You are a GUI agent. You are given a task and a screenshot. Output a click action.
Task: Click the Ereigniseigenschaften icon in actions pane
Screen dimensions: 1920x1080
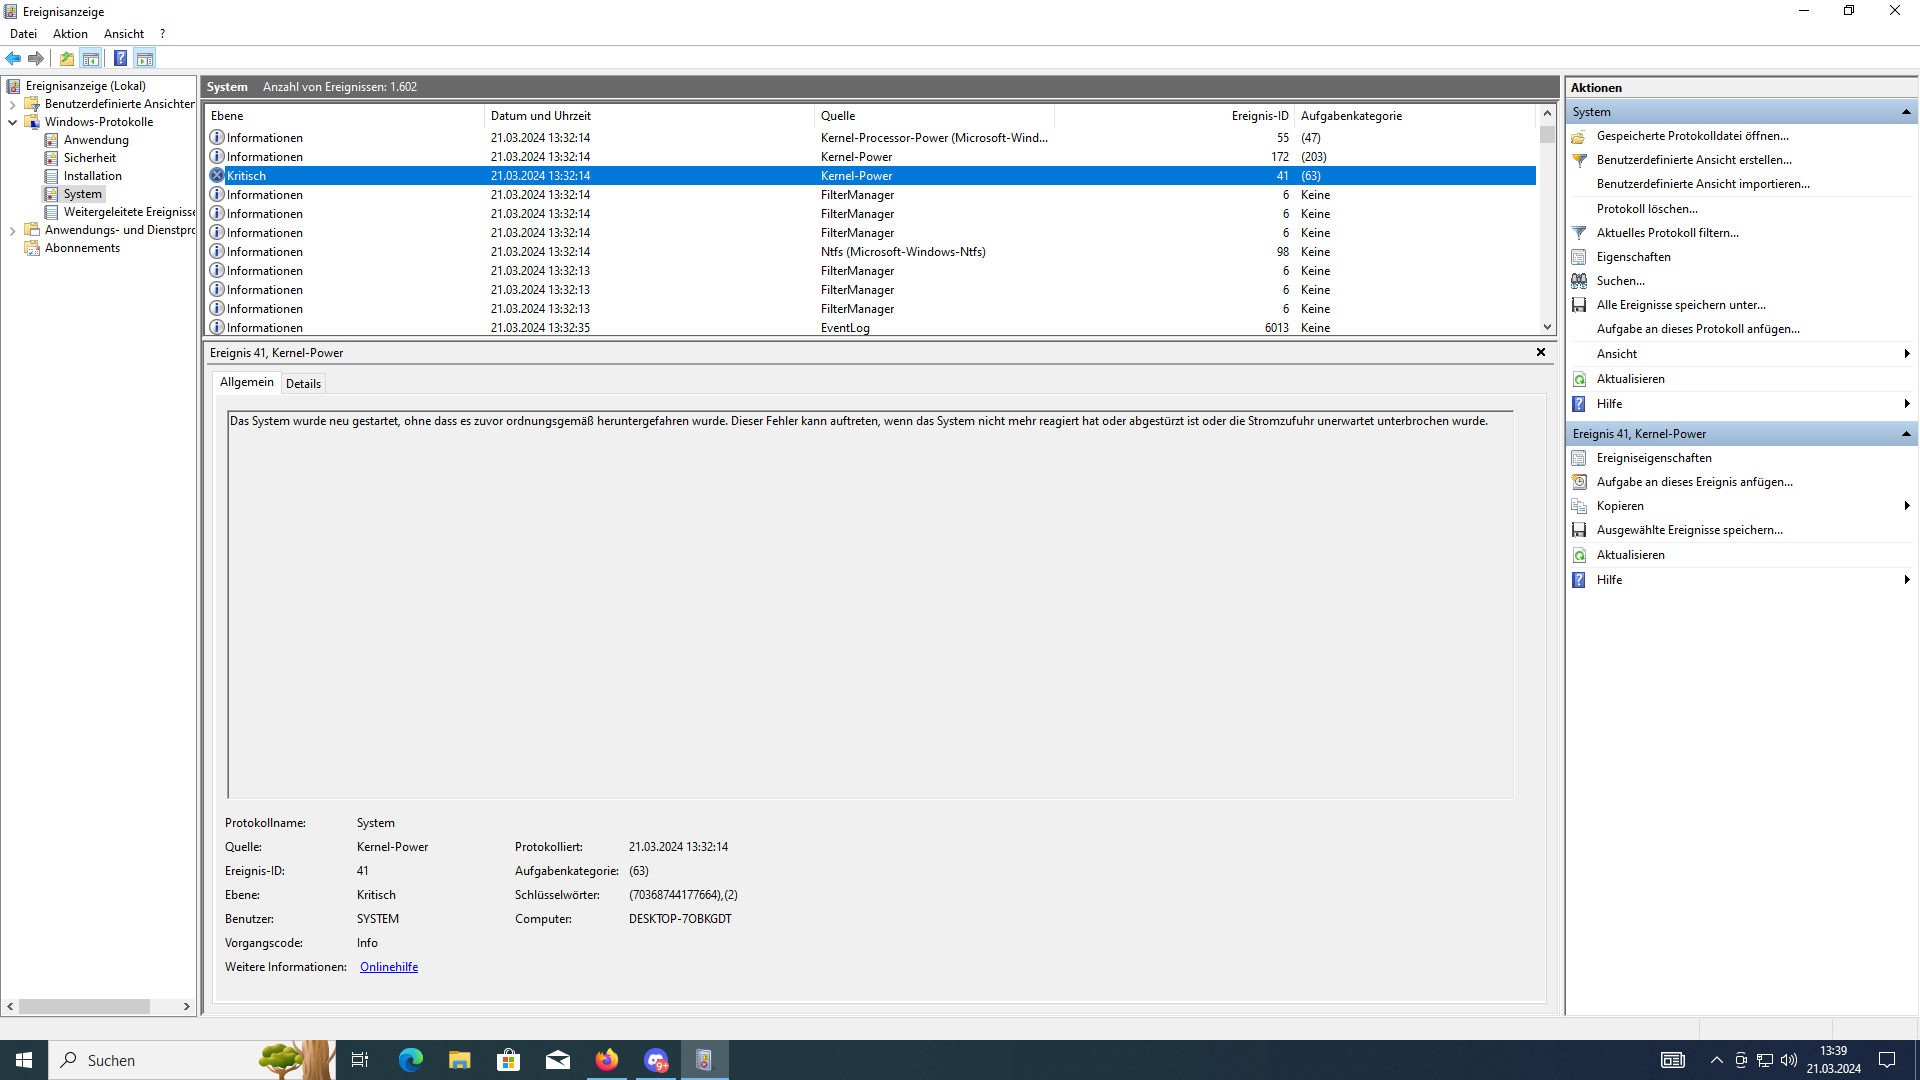click(x=1579, y=458)
